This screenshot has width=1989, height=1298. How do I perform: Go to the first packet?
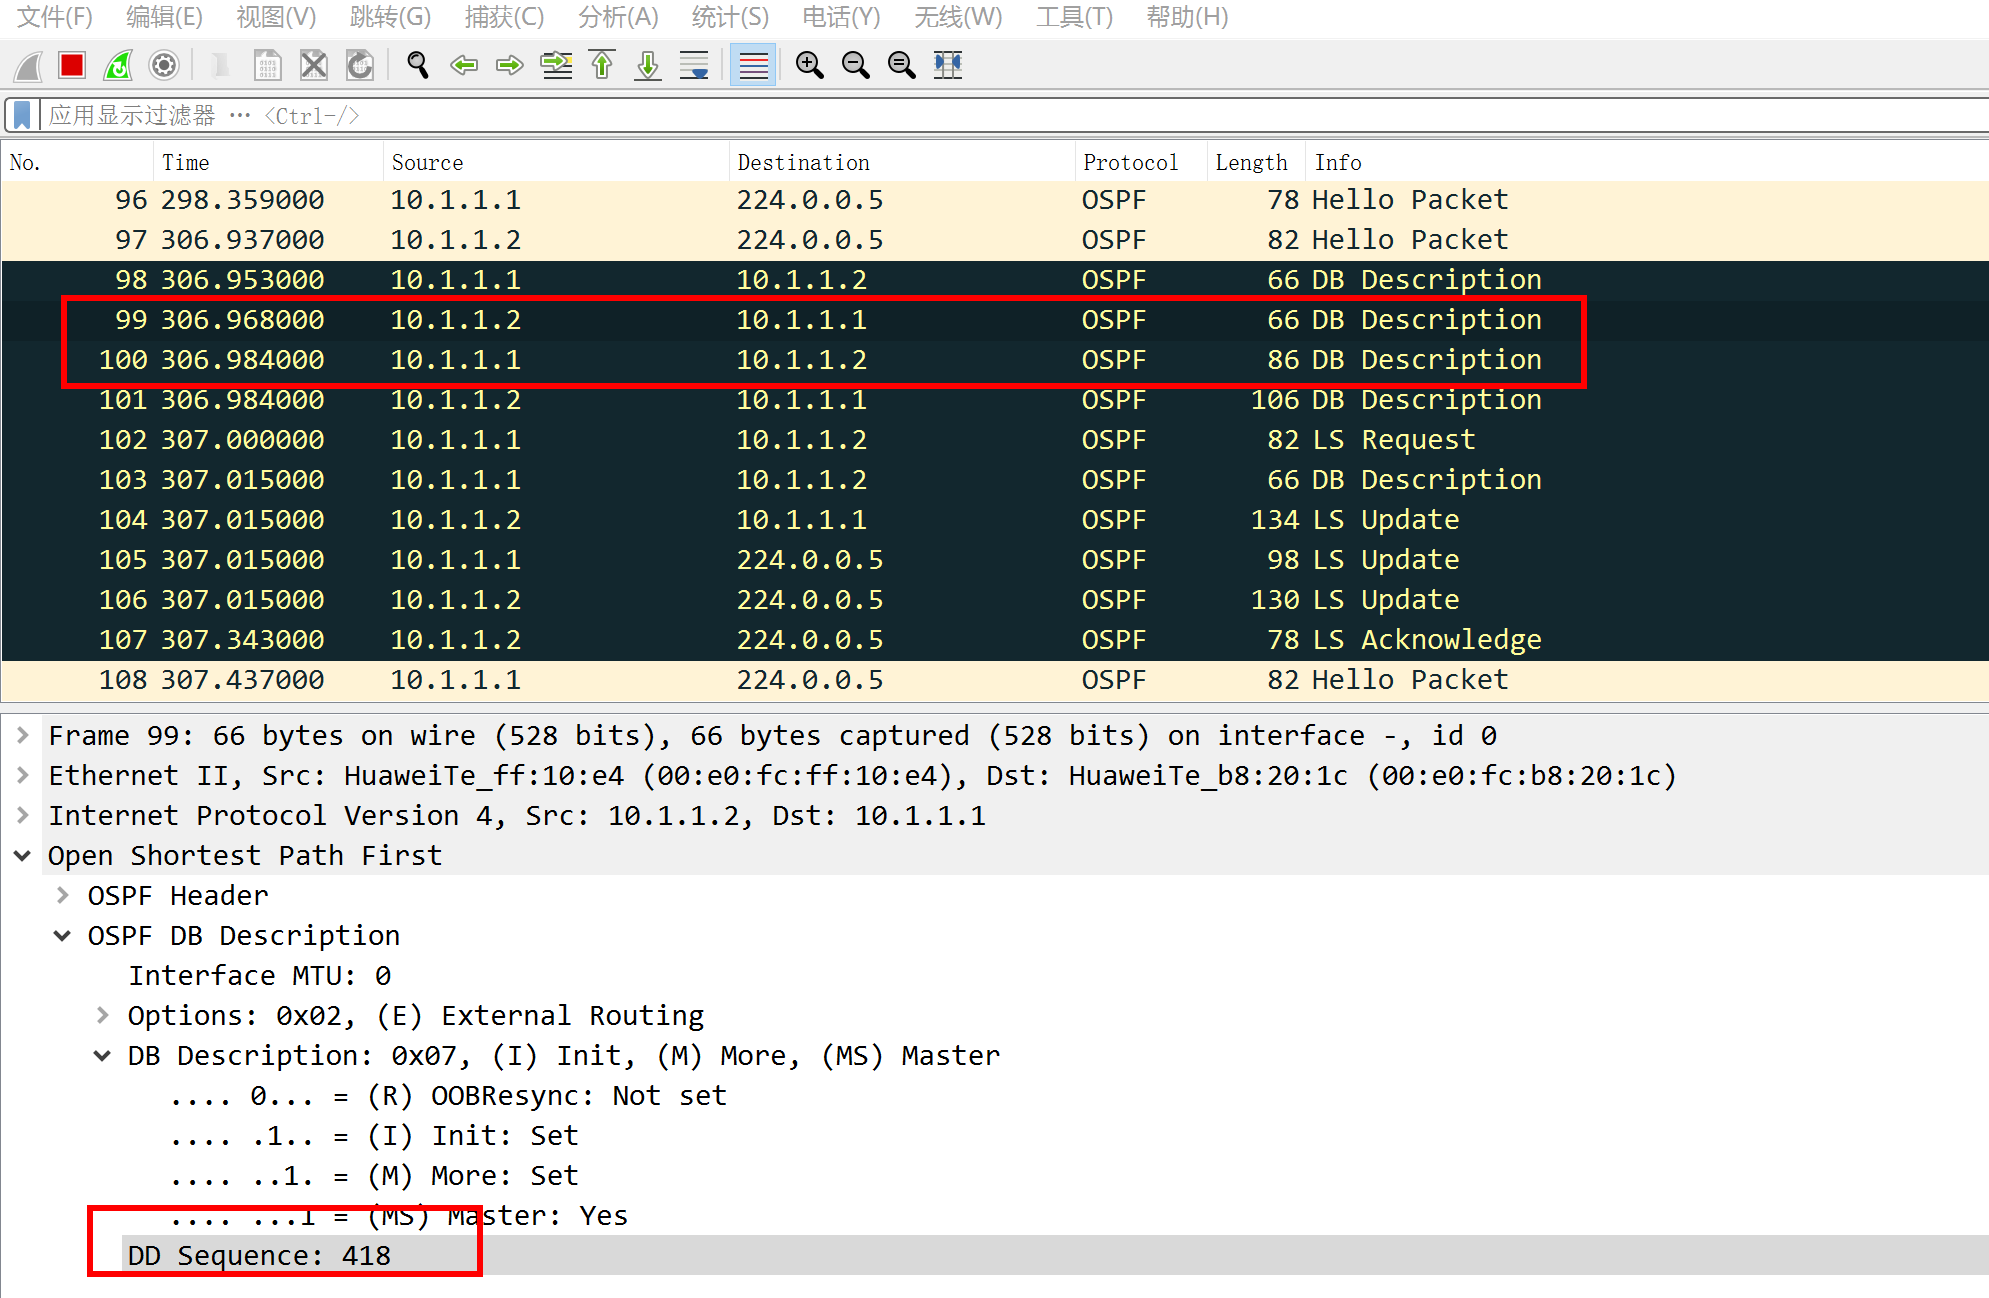602,66
